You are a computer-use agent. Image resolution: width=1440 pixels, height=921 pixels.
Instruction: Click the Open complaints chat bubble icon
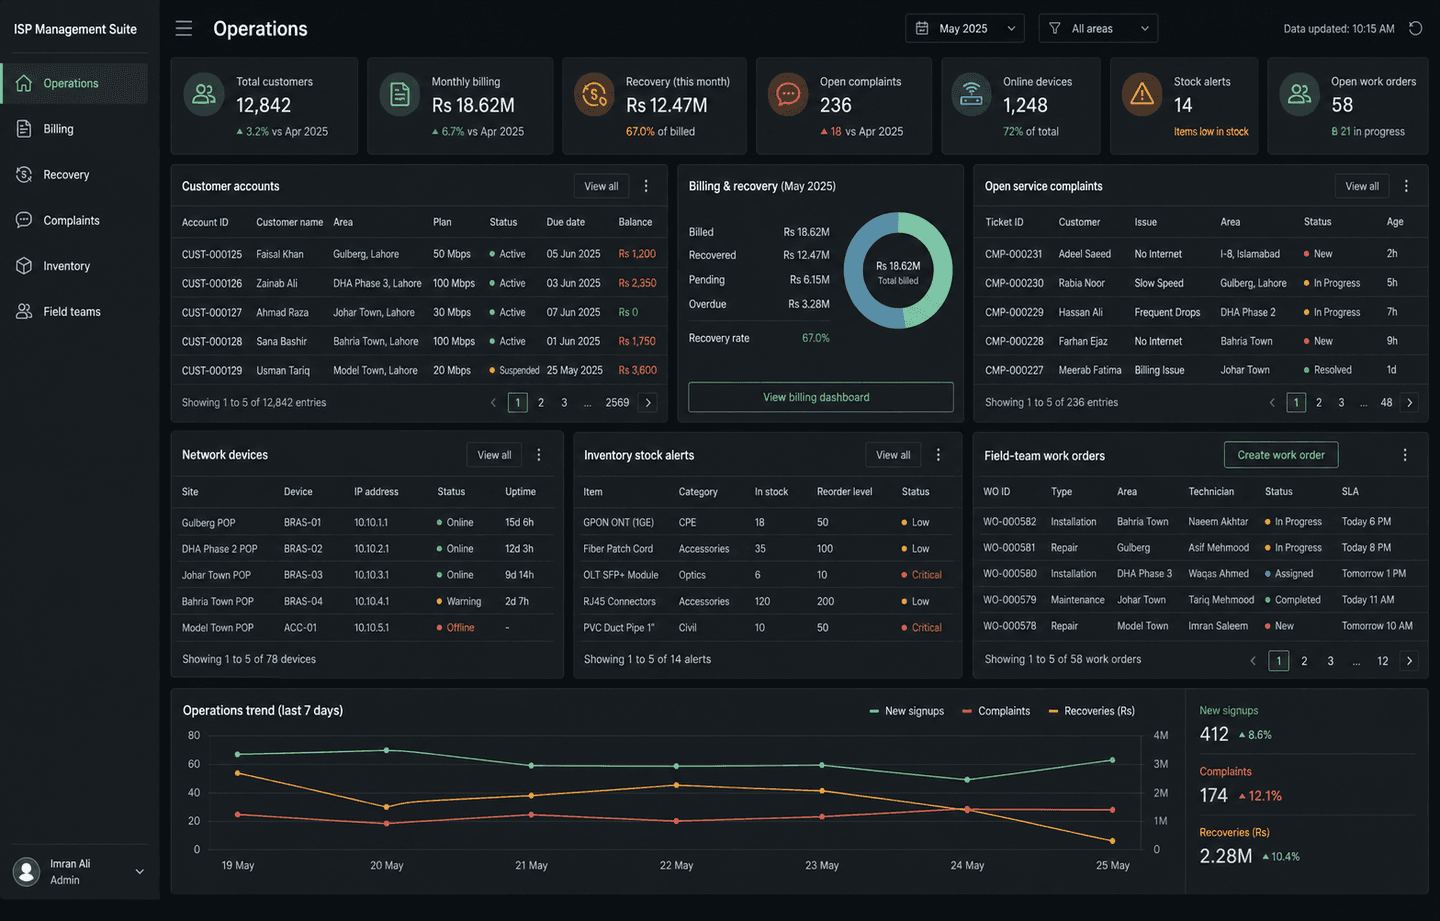pos(788,95)
